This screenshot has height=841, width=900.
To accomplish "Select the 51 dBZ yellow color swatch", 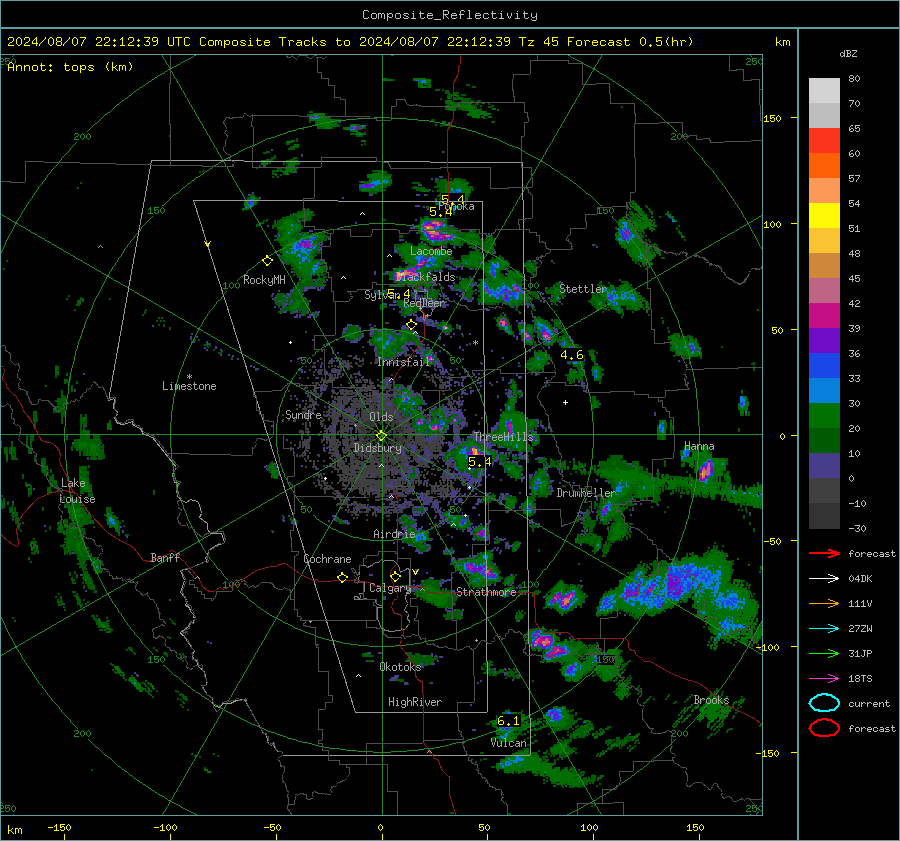I will [x=824, y=215].
